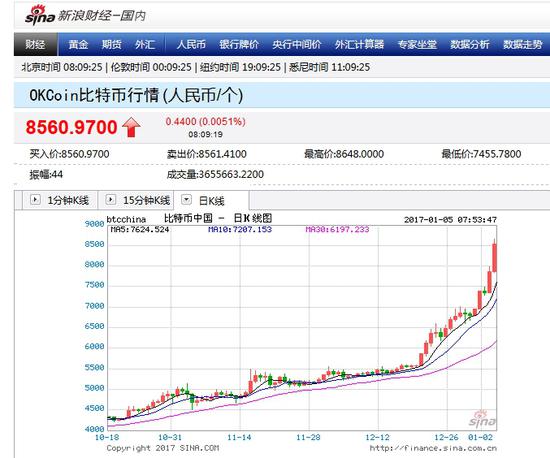Screen dimensions: 550x458
Task: Click 最低价:7455.7800
Action: pos(481,154)
